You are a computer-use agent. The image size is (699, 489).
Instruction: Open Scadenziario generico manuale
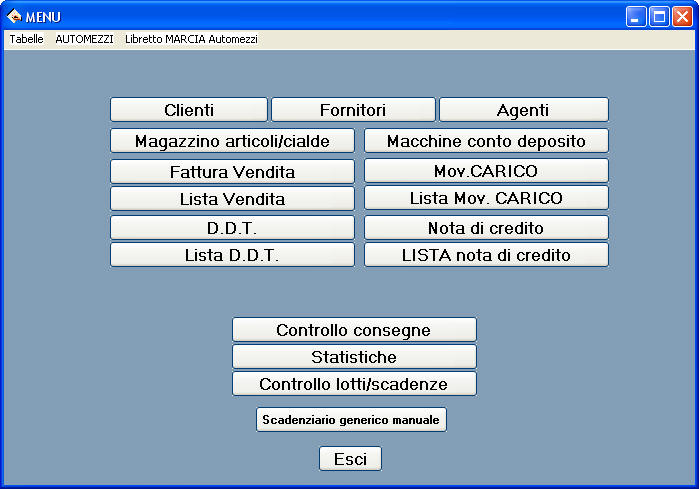[x=351, y=419]
